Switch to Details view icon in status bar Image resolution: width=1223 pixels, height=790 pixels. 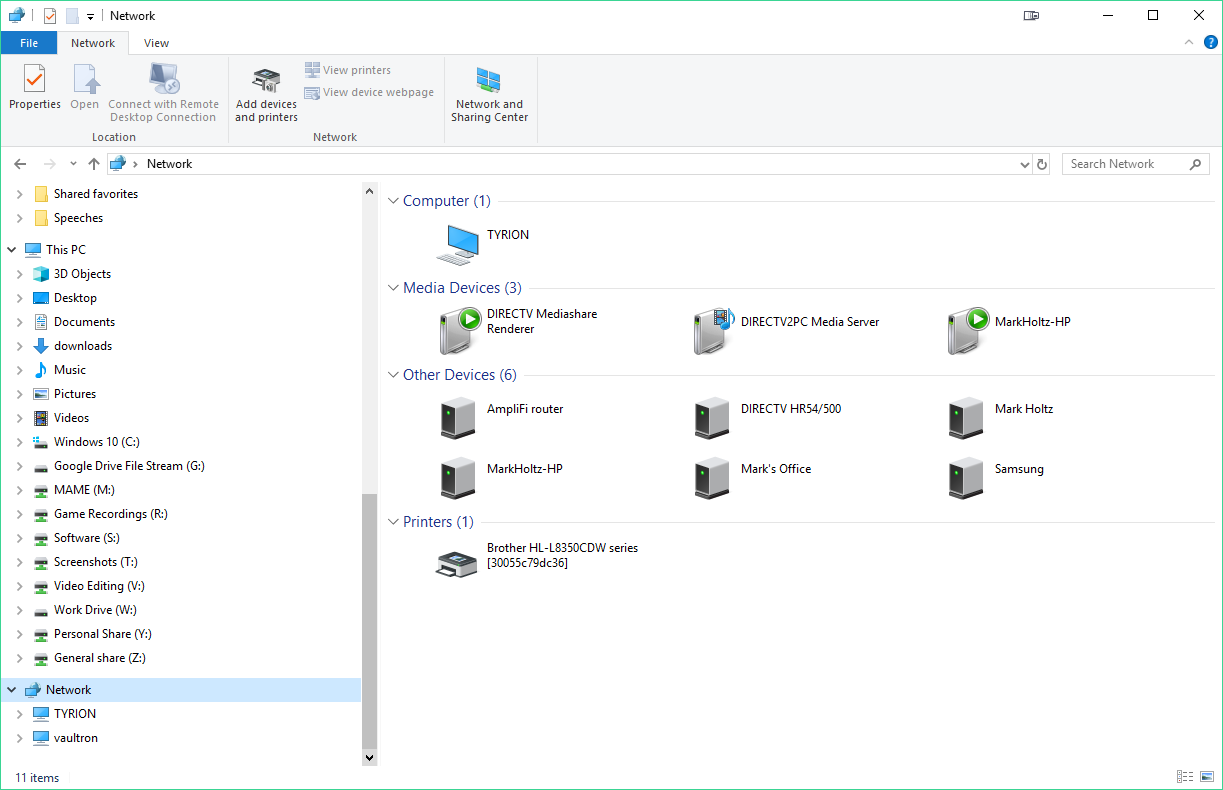[x=1185, y=777]
